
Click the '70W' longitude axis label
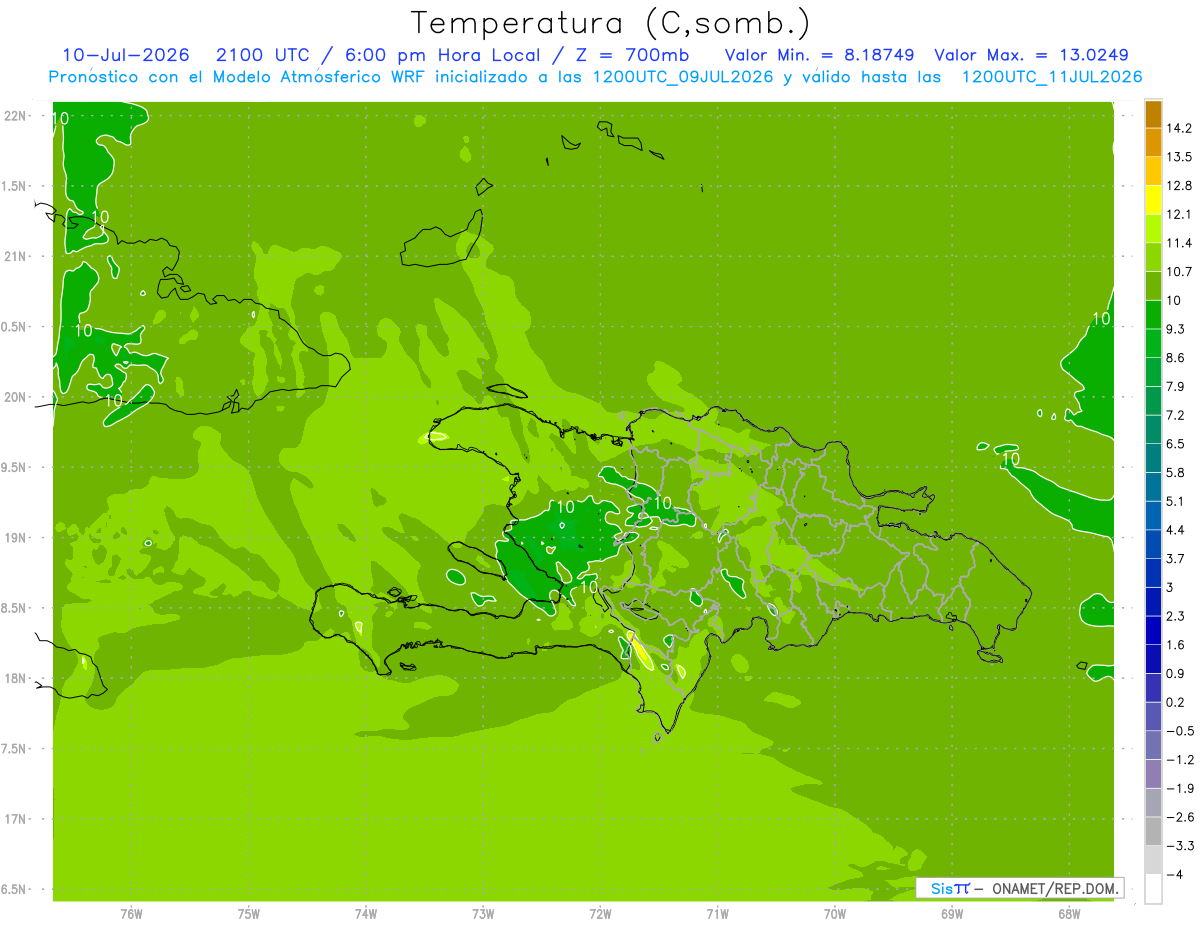[x=835, y=913]
